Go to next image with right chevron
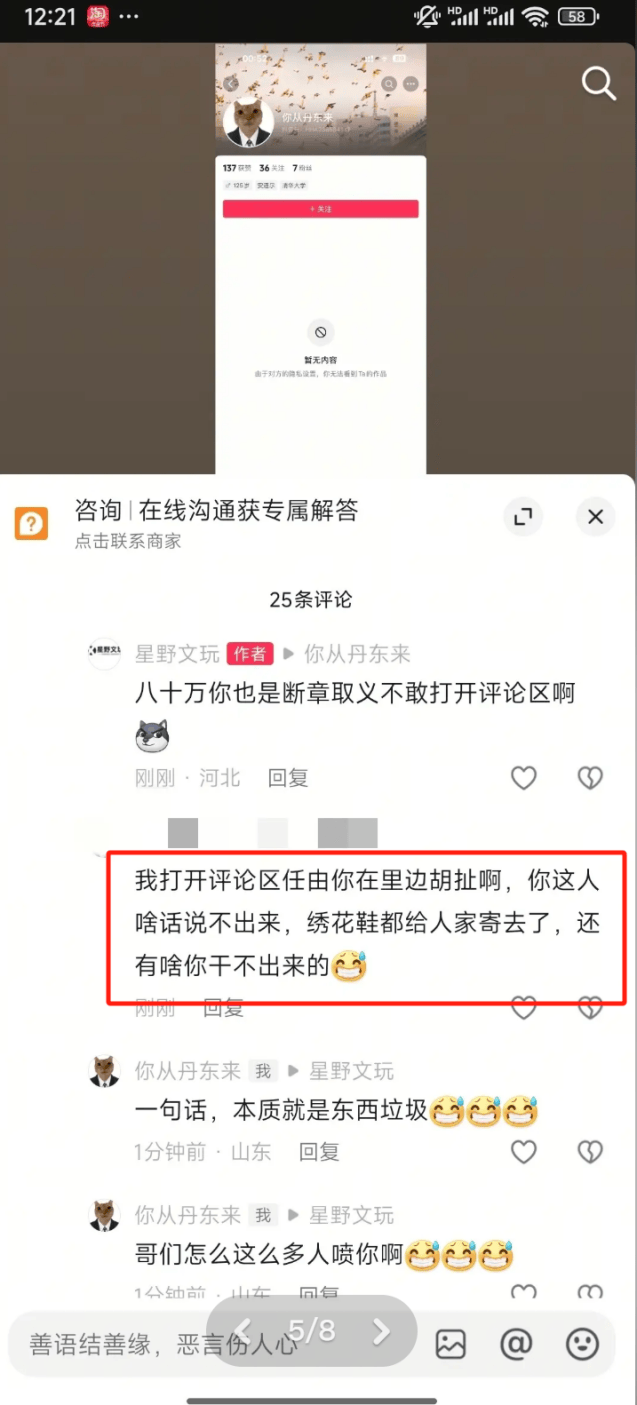 tap(381, 1330)
